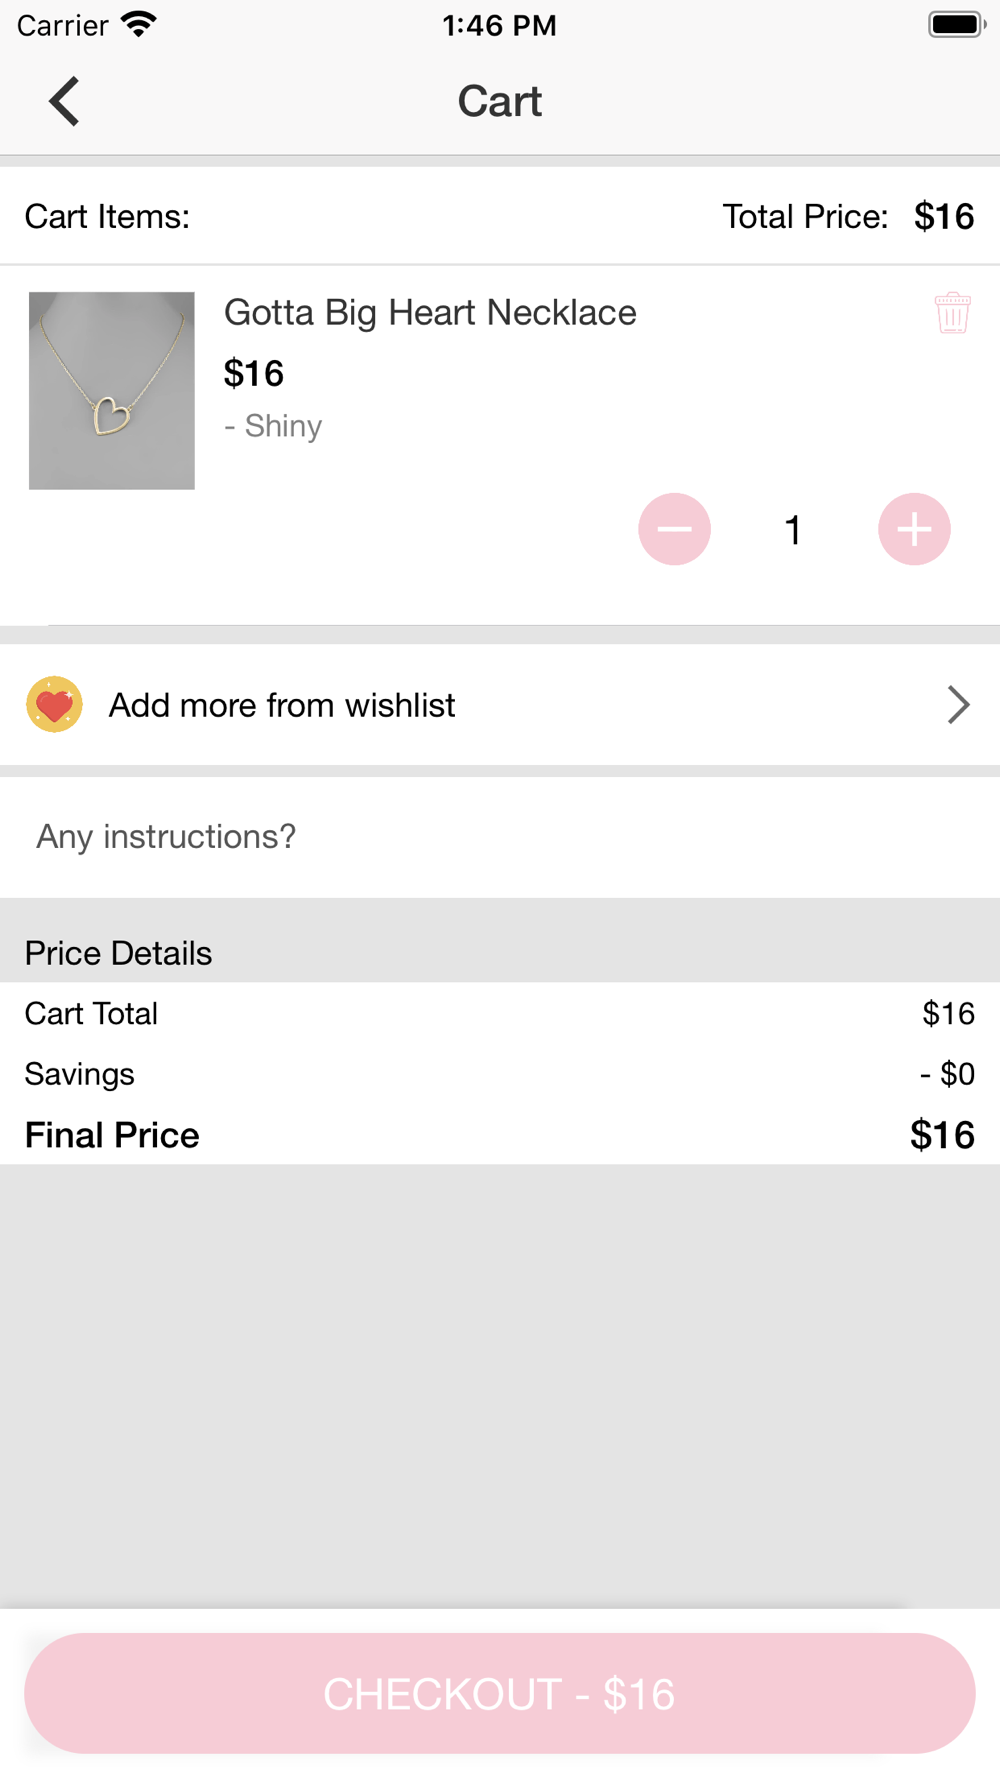Increase quantity with the plus button
This screenshot has width=1000, height=1778.
914,529
